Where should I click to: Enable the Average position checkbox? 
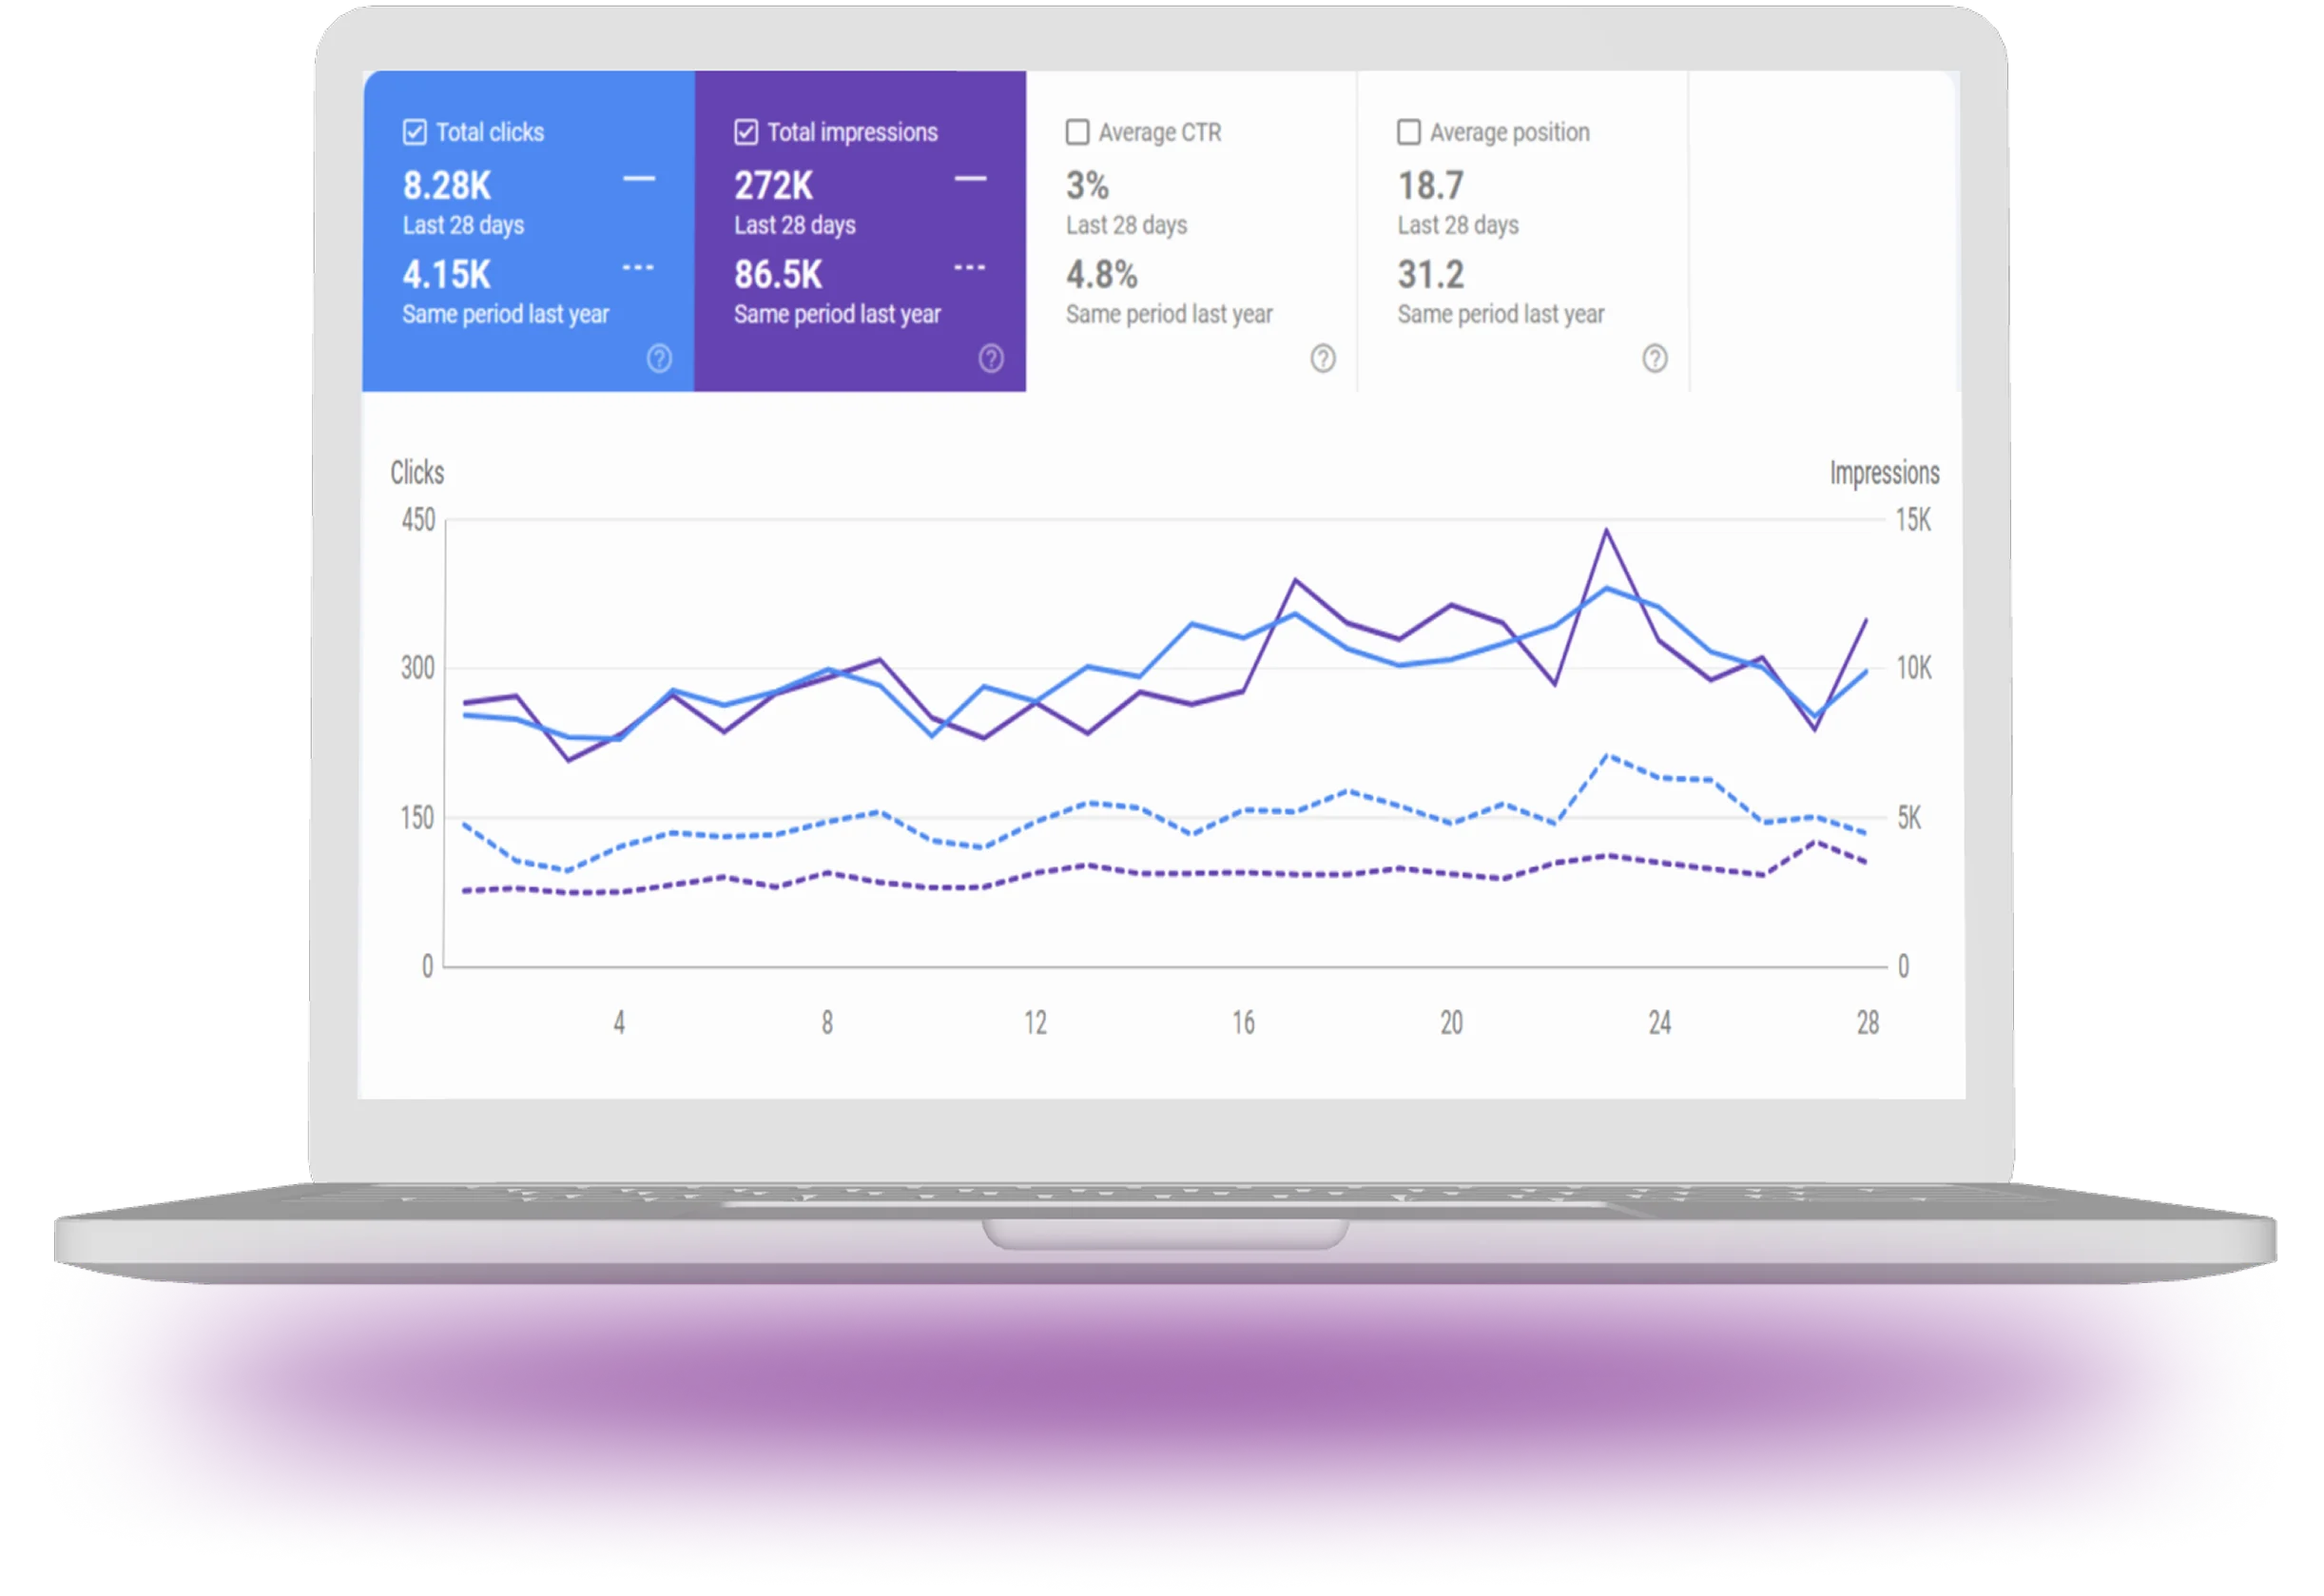[1408, 132]
